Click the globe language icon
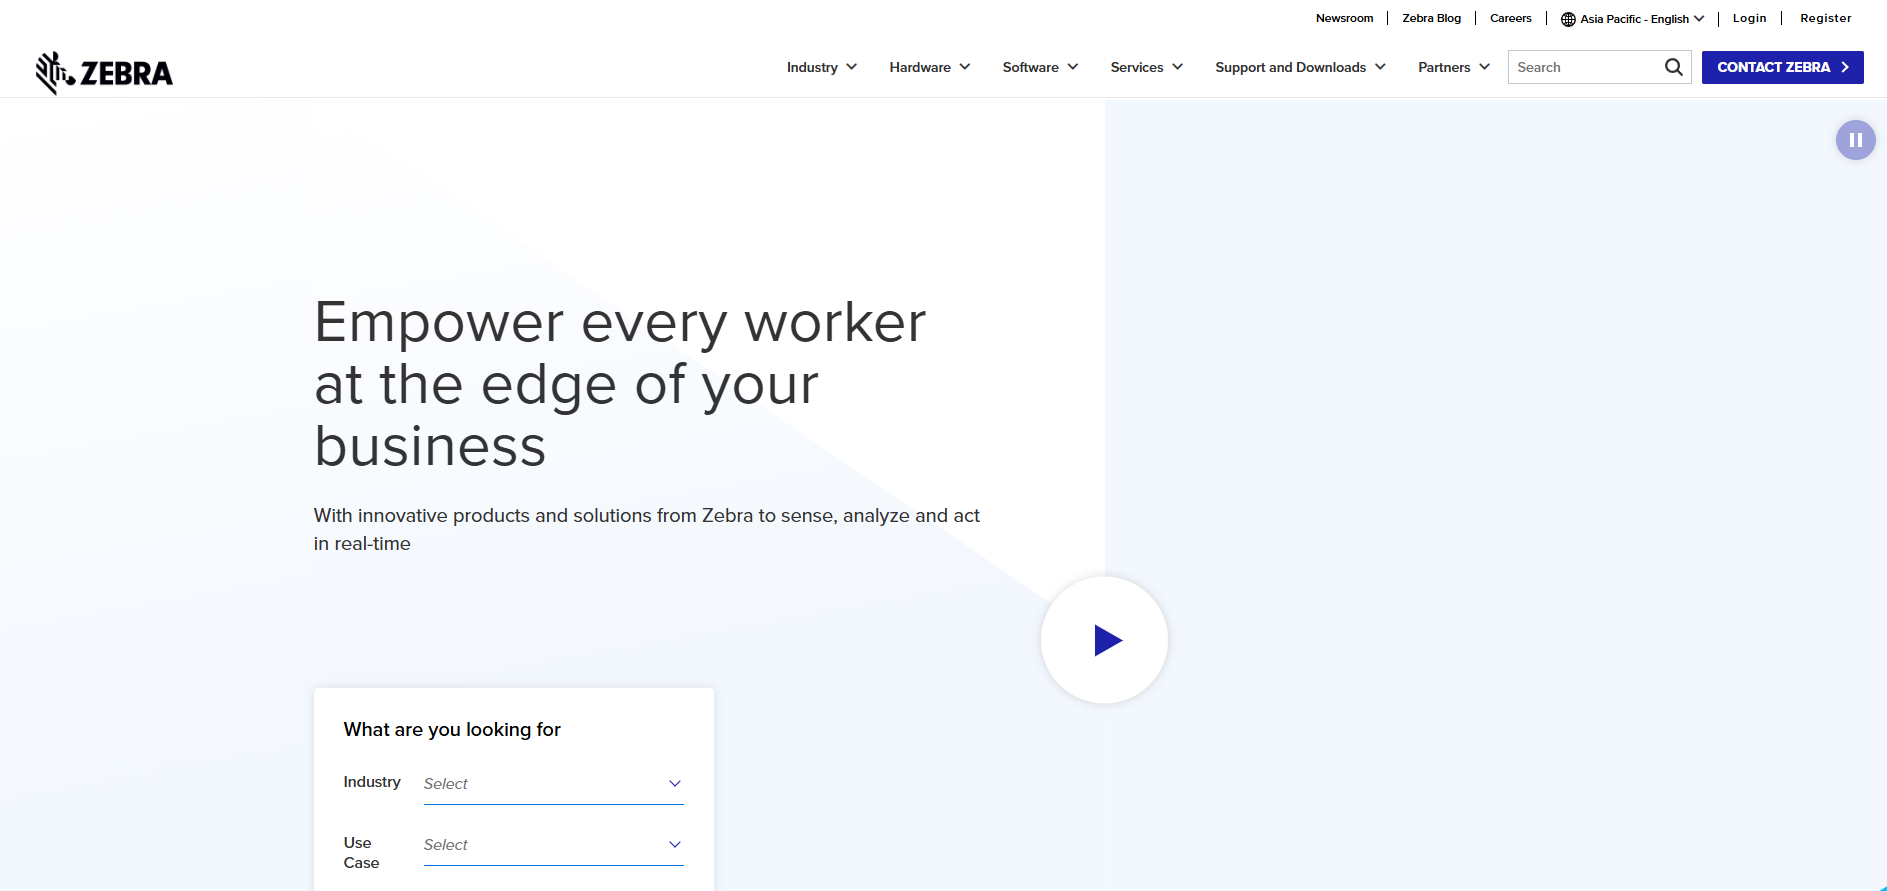 (1568, 19)
